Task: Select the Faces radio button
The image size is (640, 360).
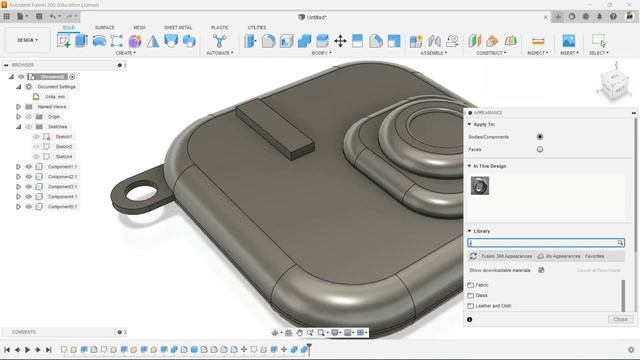Action: 540,149
